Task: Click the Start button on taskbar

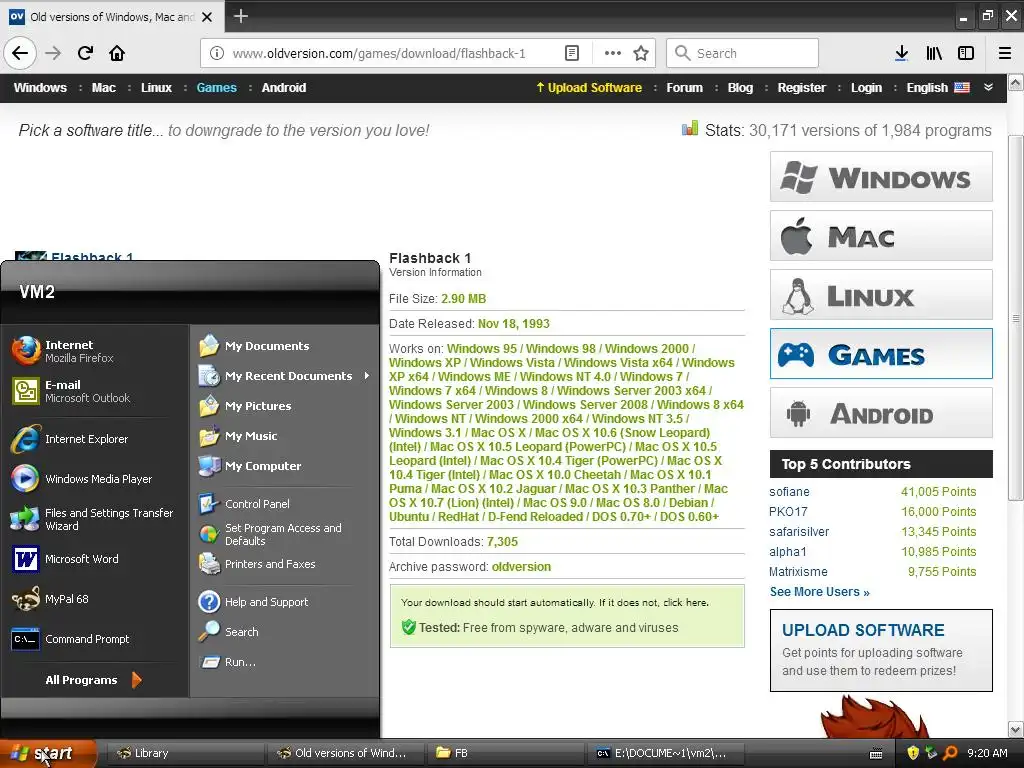Action: (48, 753)
